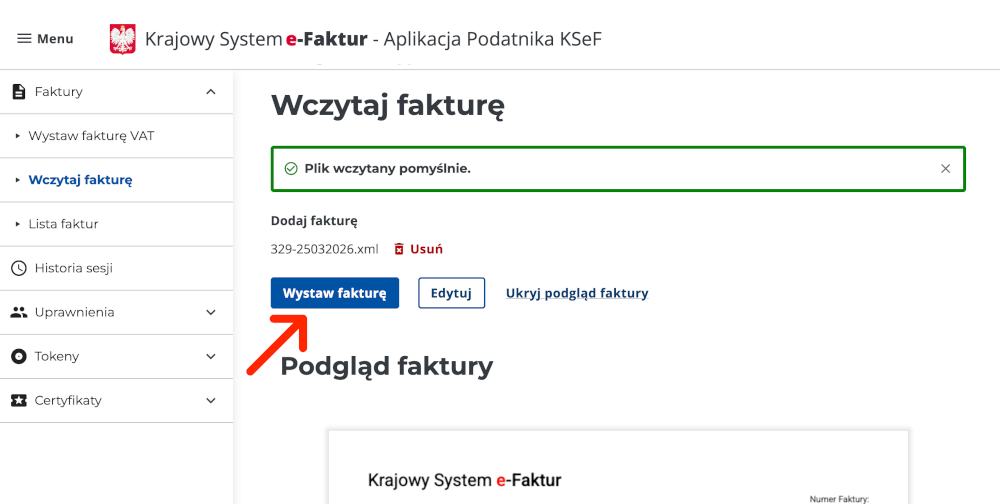This screenshot has height=504, width=1000.
Task: Click the Historia sesji clock icon
Action: pyautogui.click(x=18, y=268)
